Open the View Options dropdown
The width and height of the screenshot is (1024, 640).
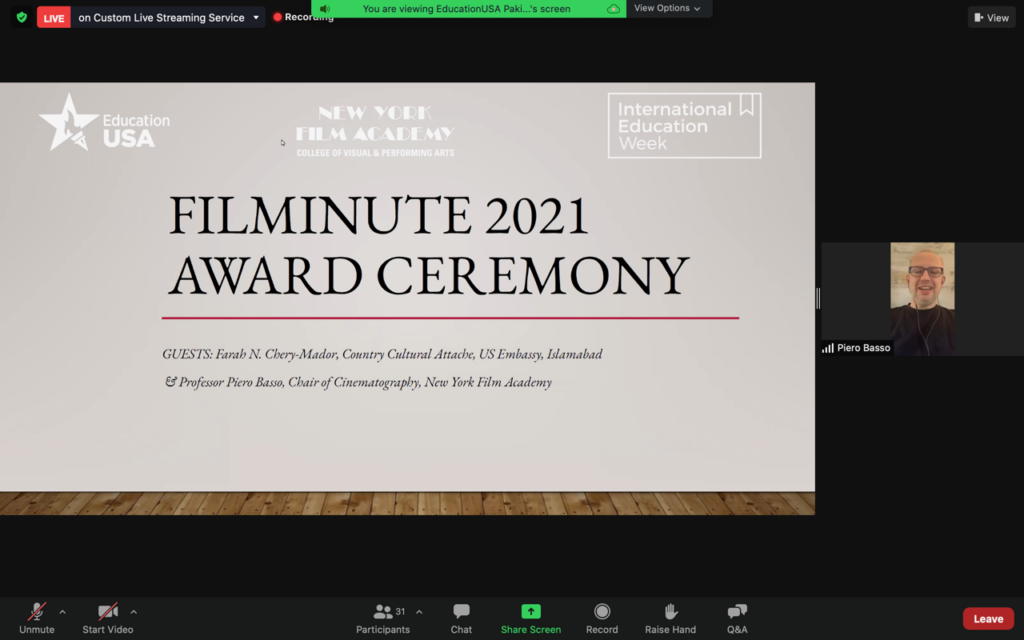point(667,8)
